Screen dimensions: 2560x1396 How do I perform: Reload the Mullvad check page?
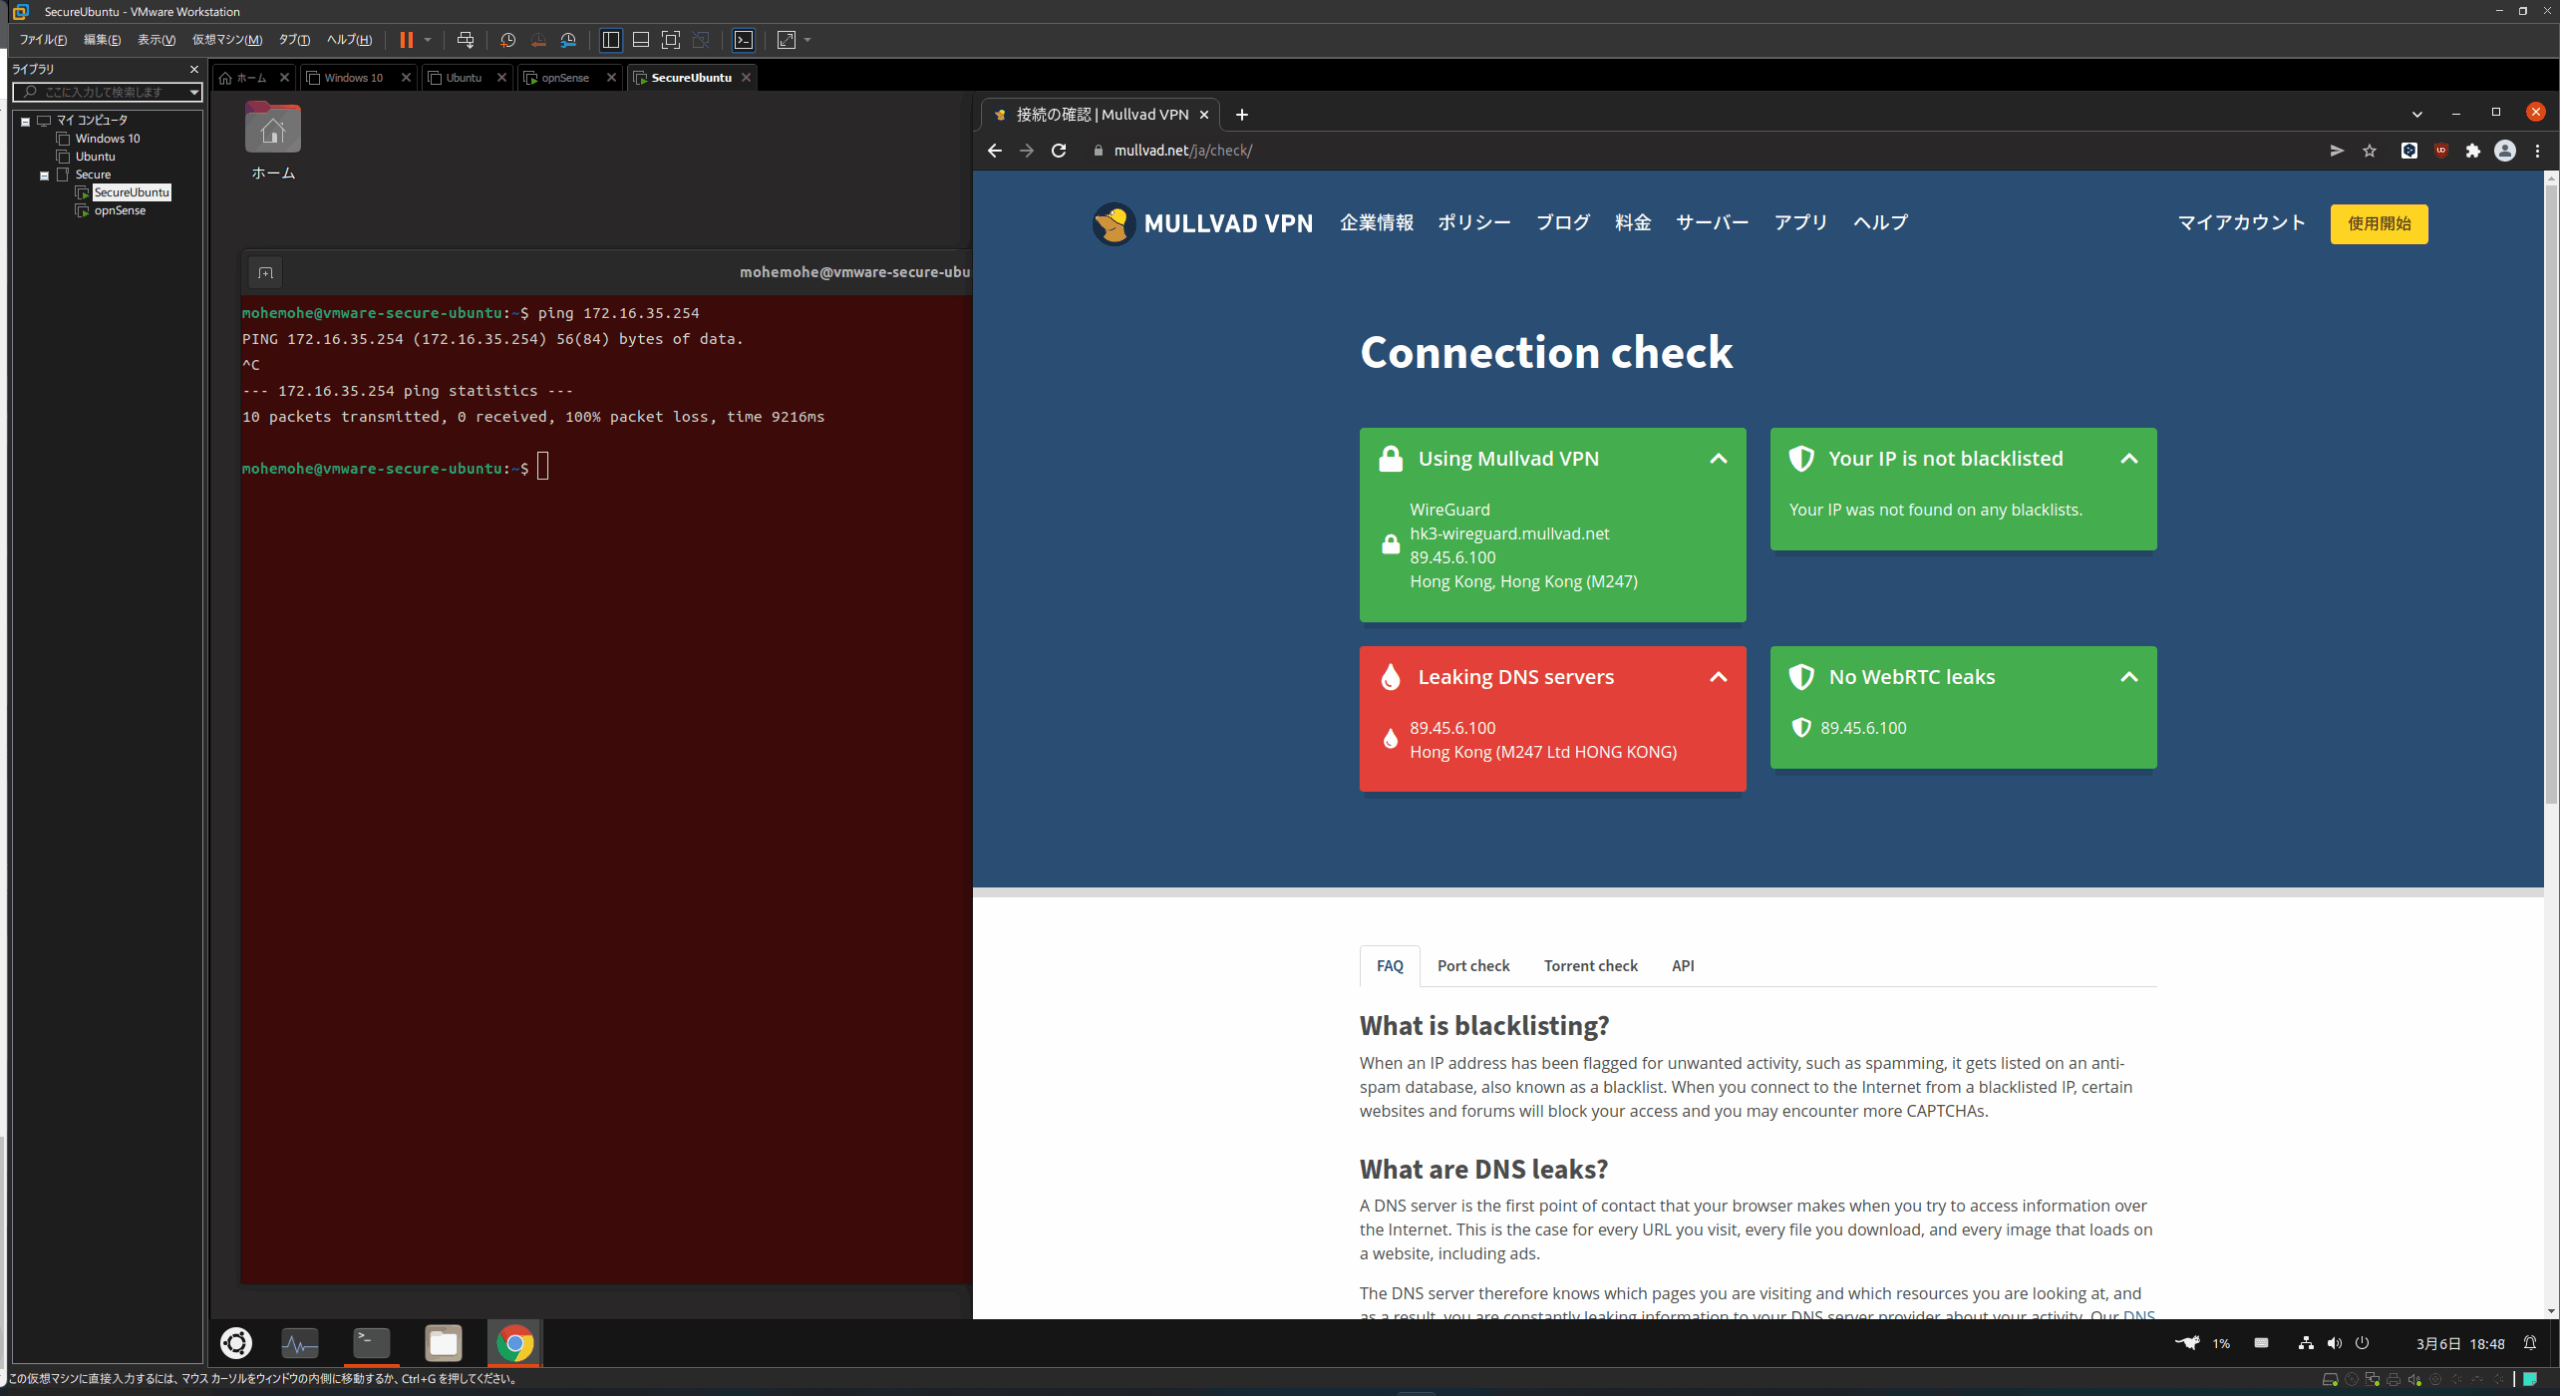[x=1059, y=151]
